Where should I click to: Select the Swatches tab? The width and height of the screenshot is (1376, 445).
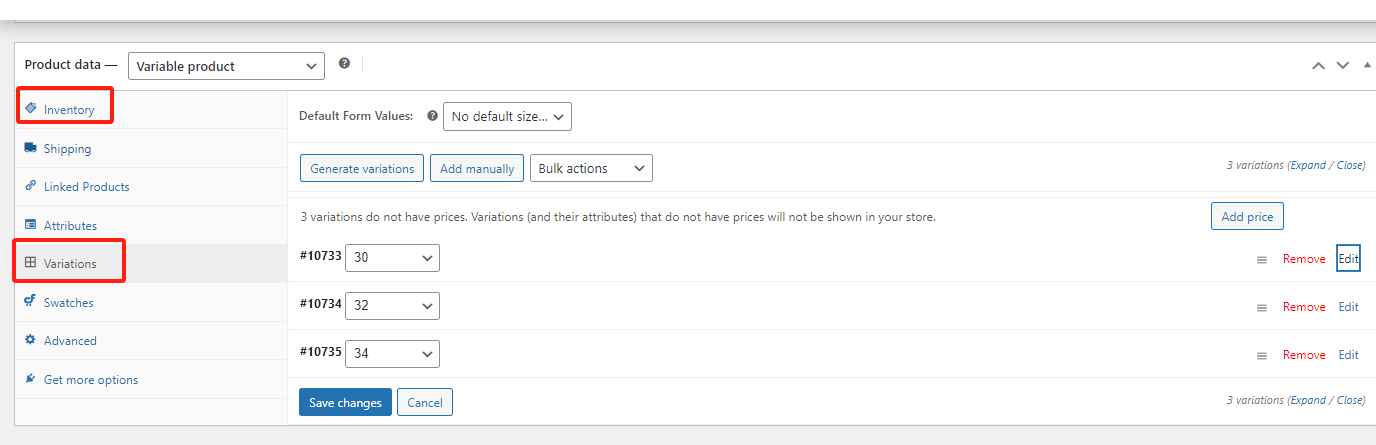click(68, 303)
